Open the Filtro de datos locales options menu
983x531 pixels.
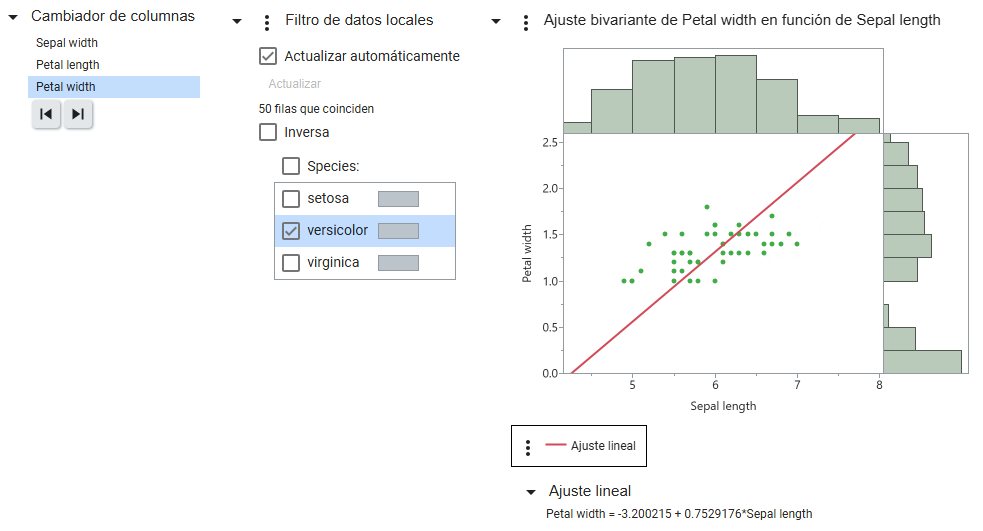point(266,22)
